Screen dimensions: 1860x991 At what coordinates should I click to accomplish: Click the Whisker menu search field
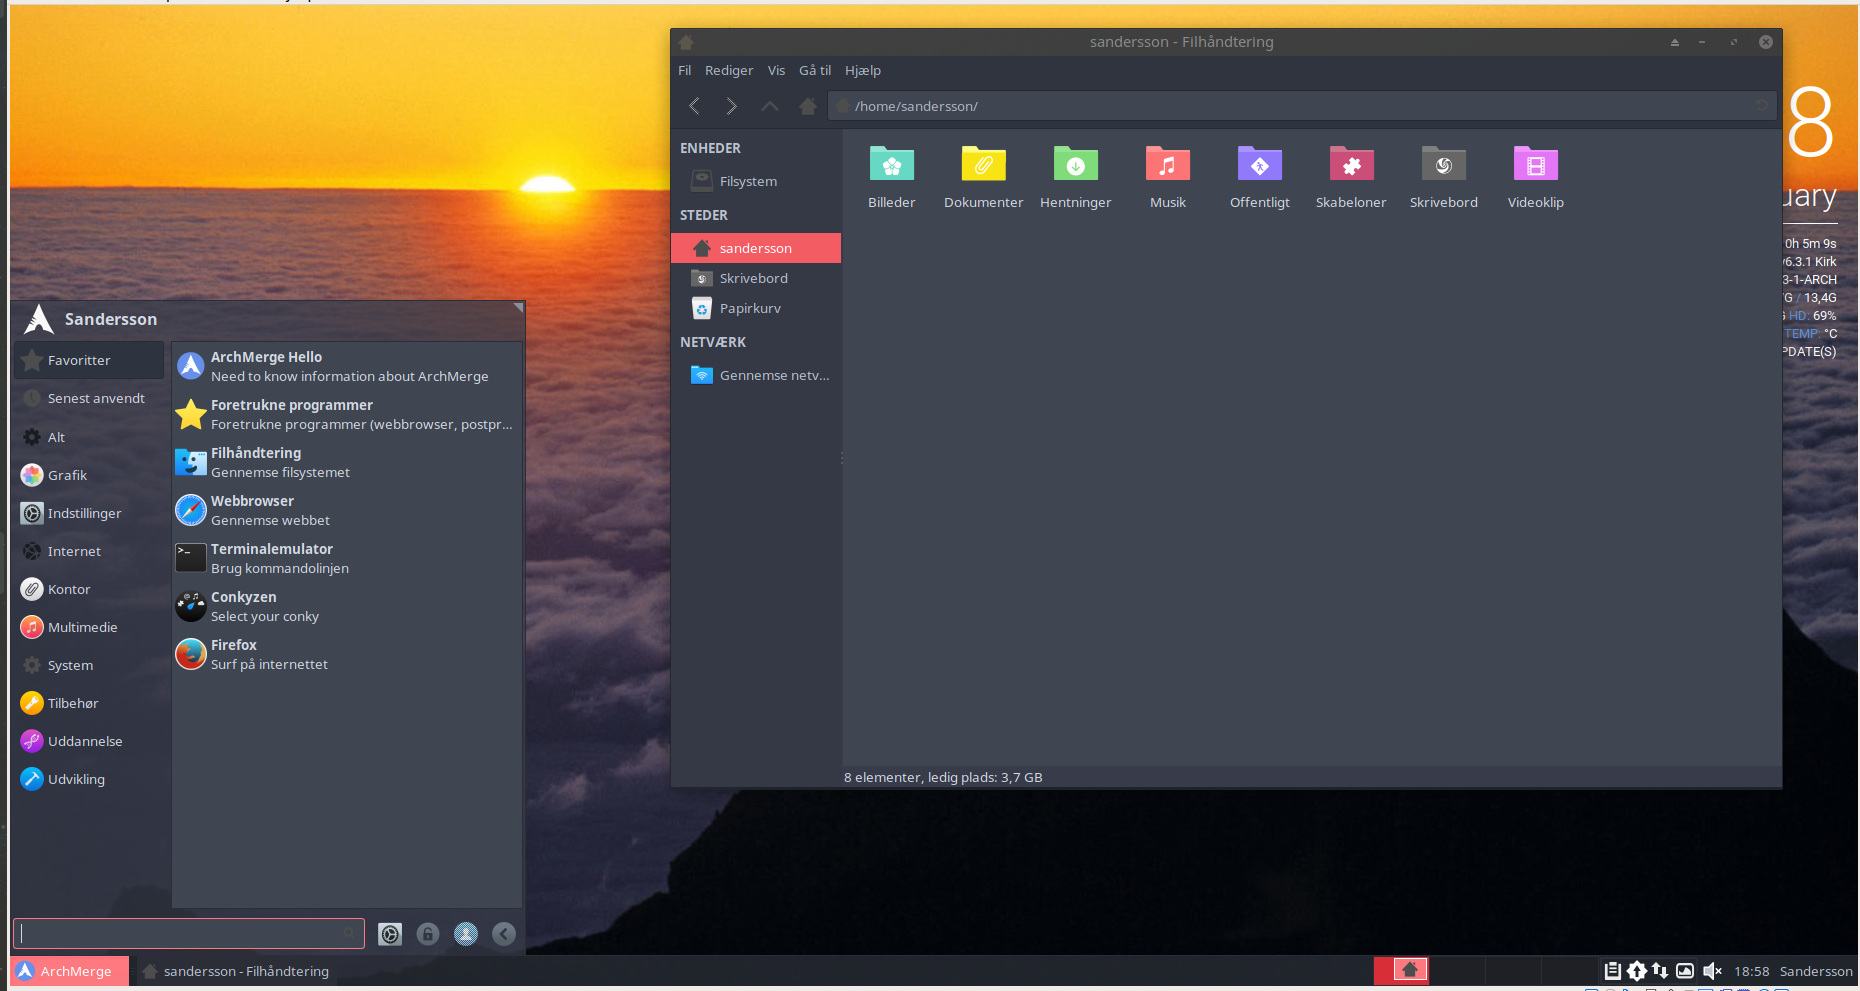pos(188,934)
